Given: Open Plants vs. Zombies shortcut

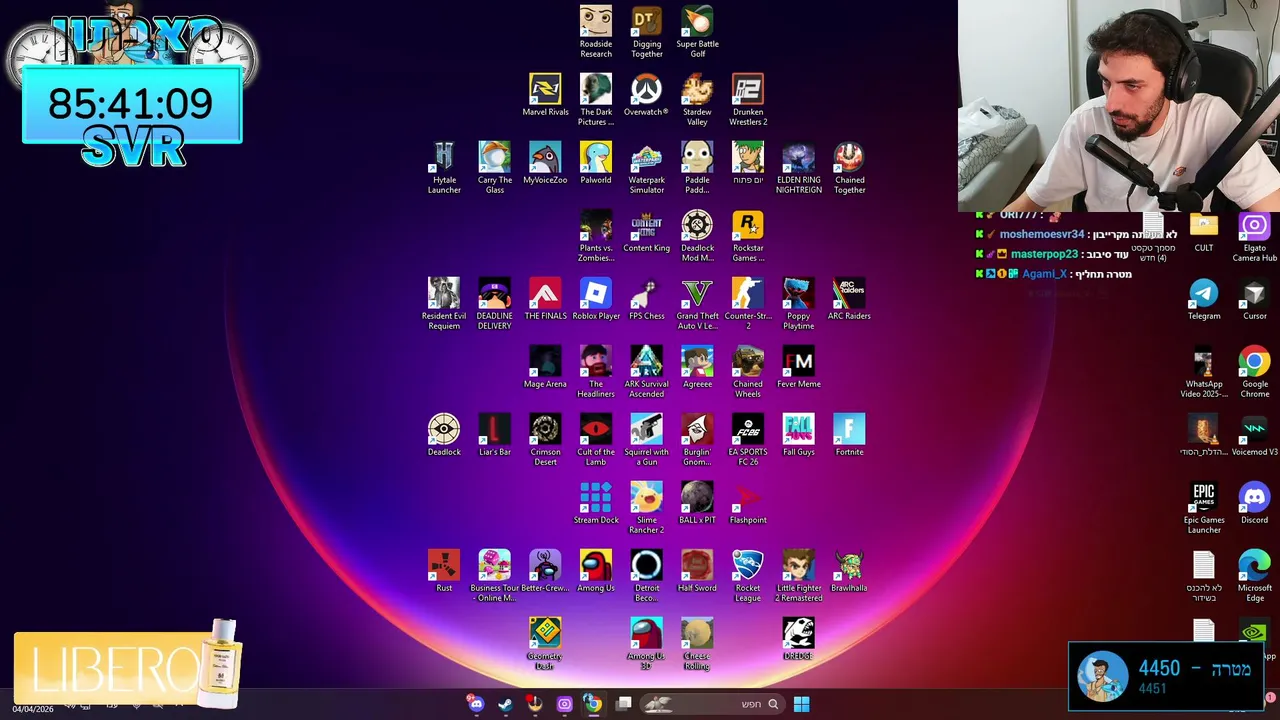Looking at the screenshot, I should point(596,236).
